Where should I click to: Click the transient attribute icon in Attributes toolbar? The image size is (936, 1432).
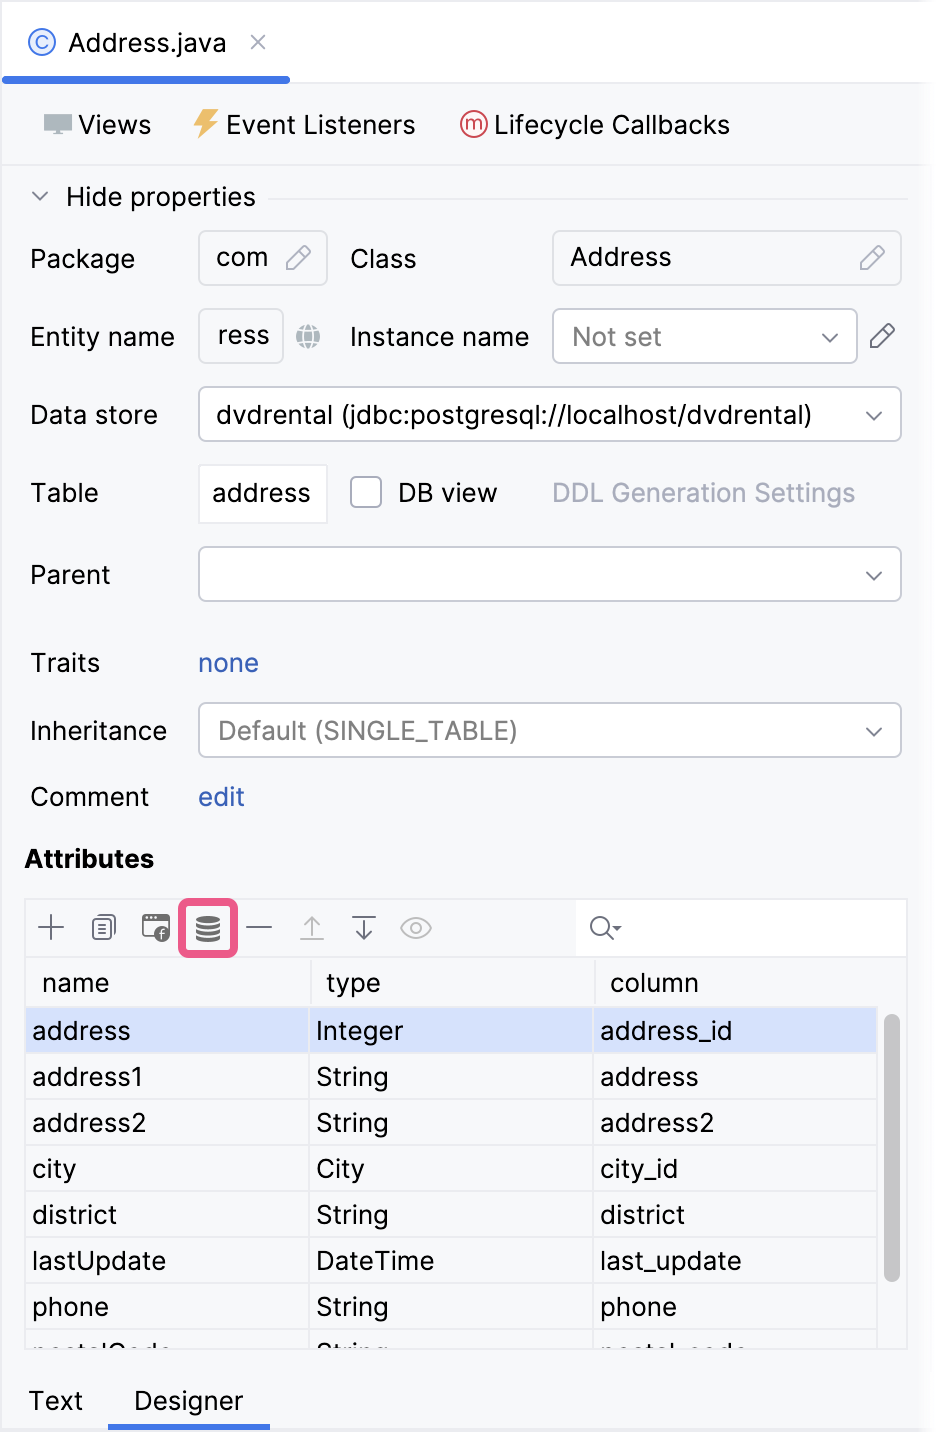click(155, 927)
